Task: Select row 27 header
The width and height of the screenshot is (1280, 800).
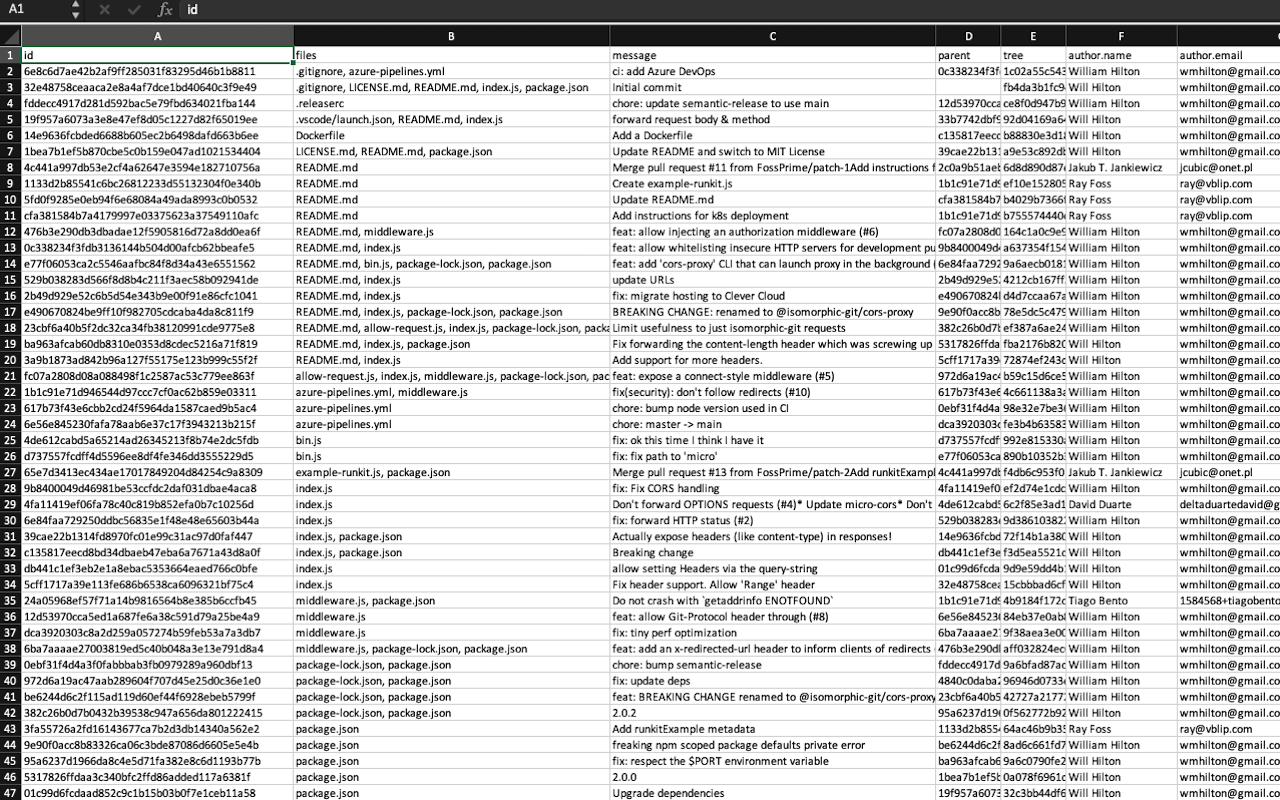Action: (10, 472)
